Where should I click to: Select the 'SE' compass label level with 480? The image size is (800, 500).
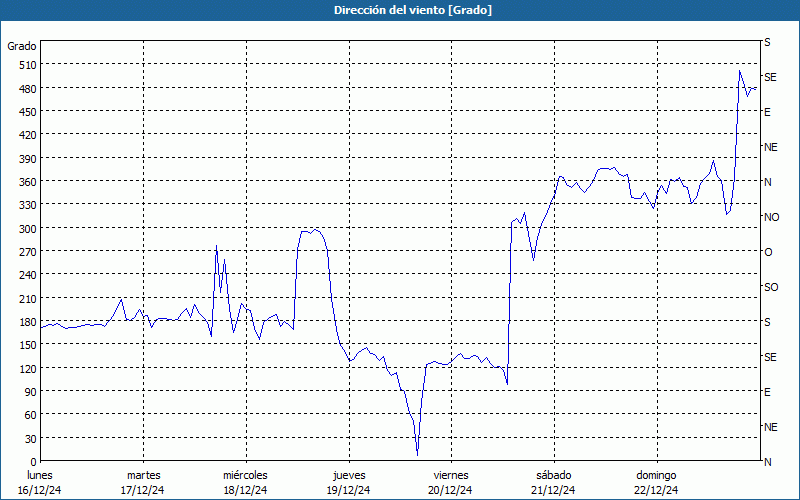[x=770, y=77]
